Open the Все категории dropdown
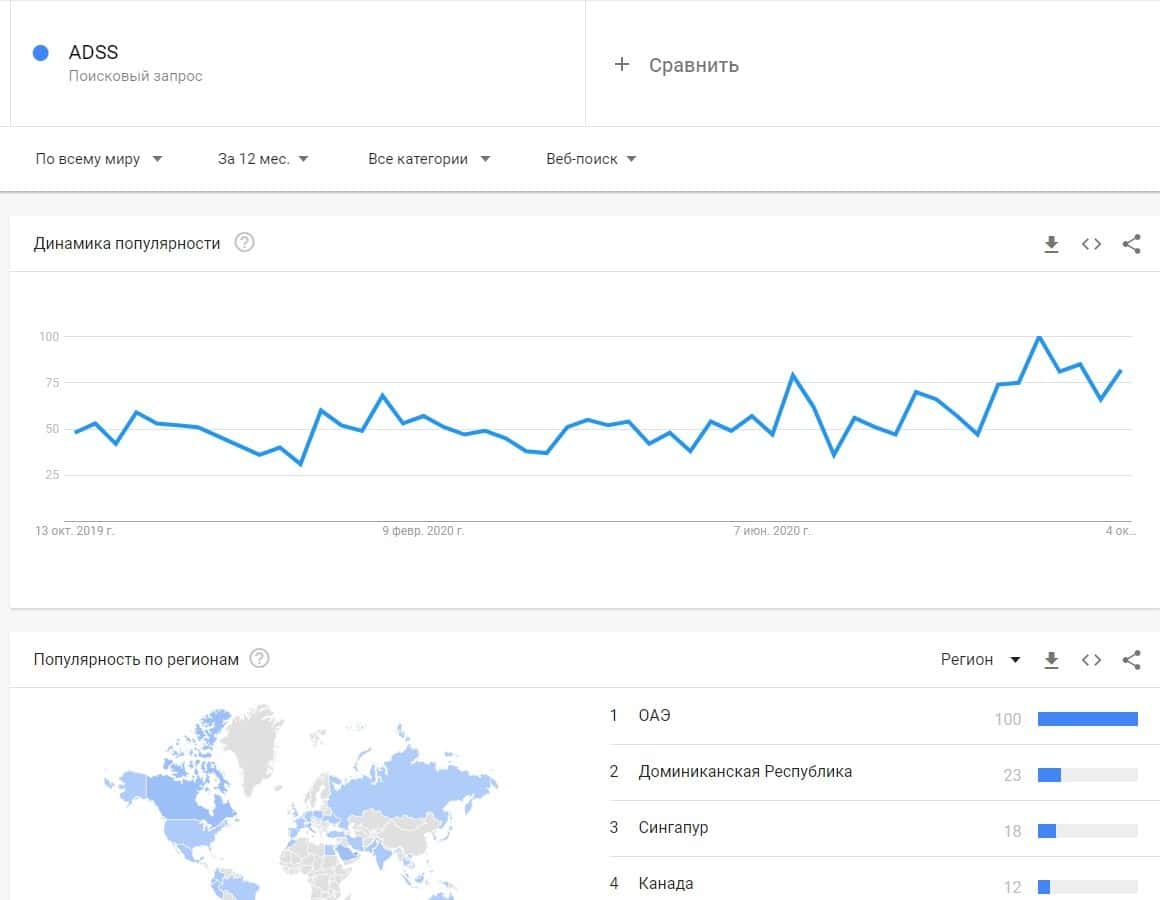 click(429, 159)
